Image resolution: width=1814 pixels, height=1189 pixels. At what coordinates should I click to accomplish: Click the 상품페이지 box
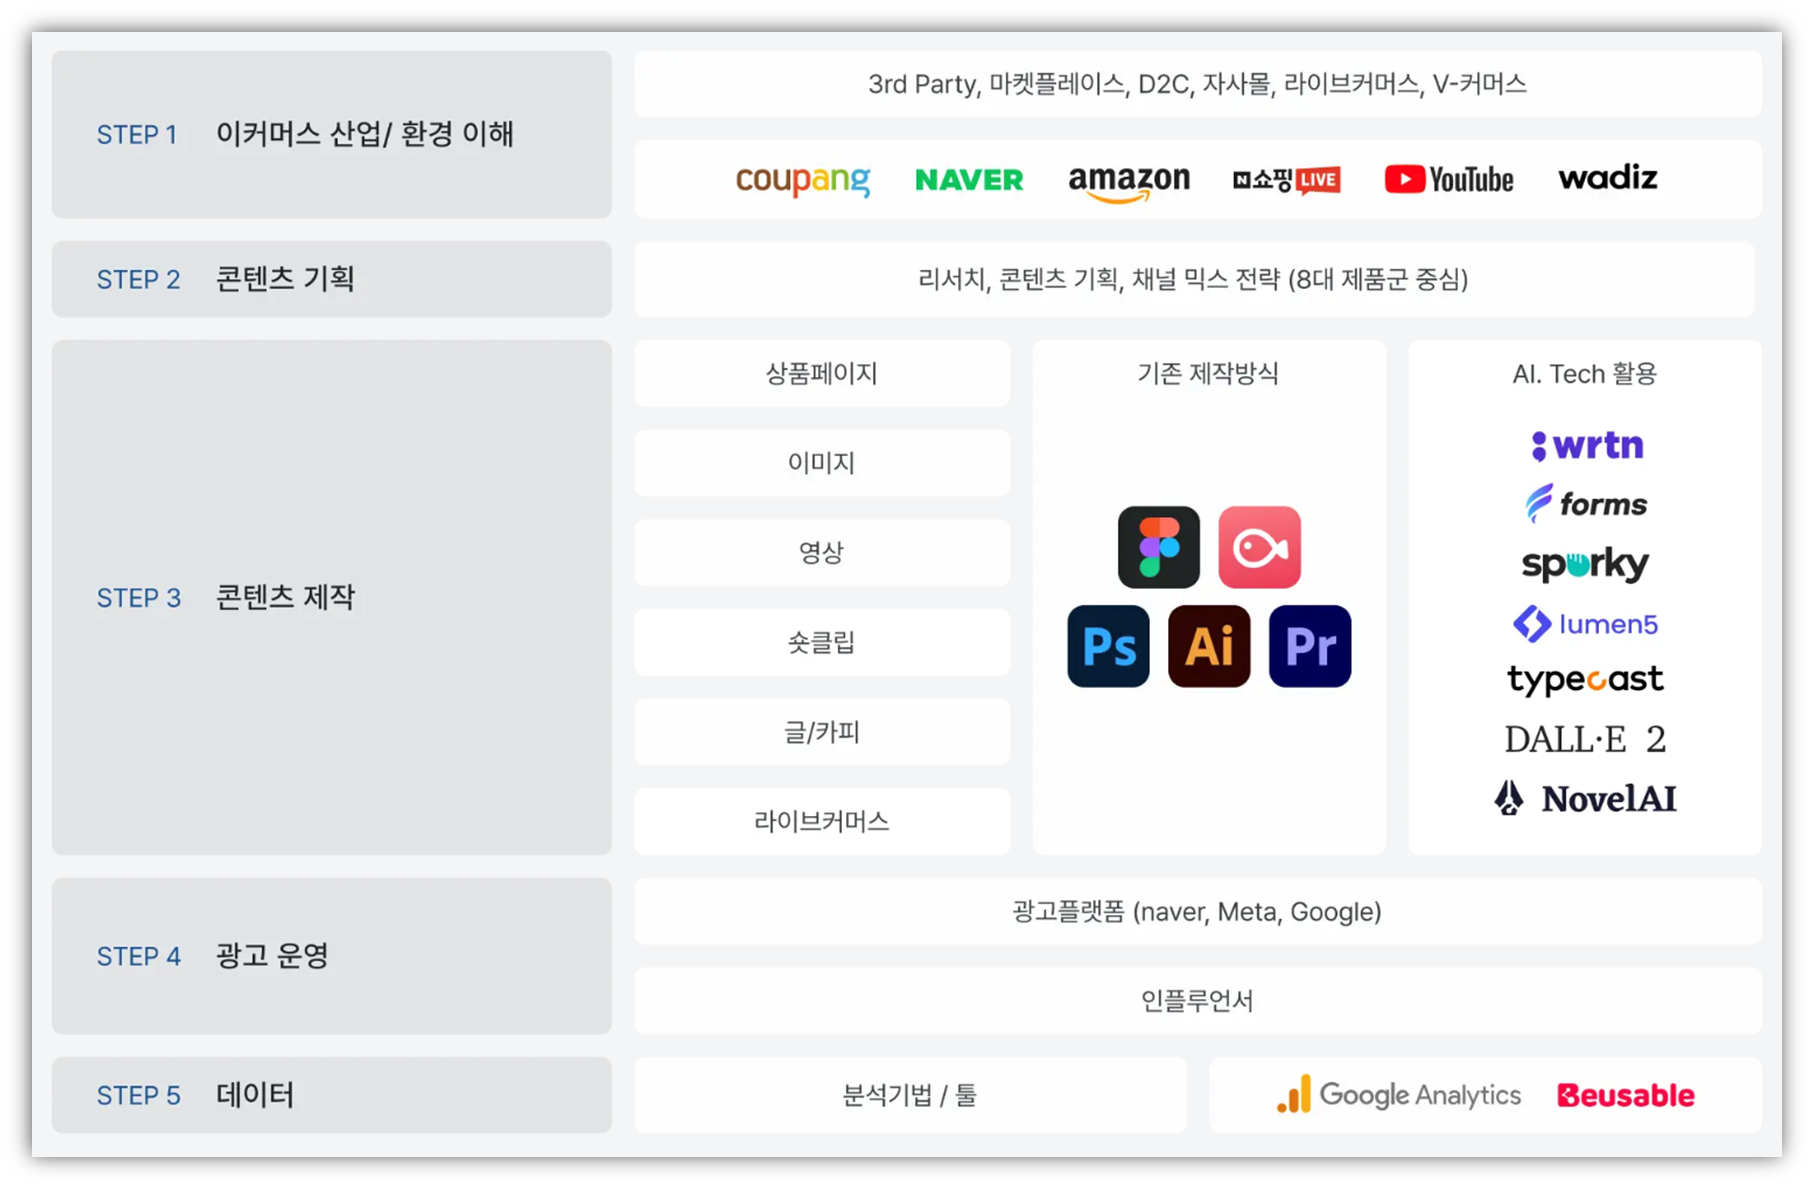[822, 373]
